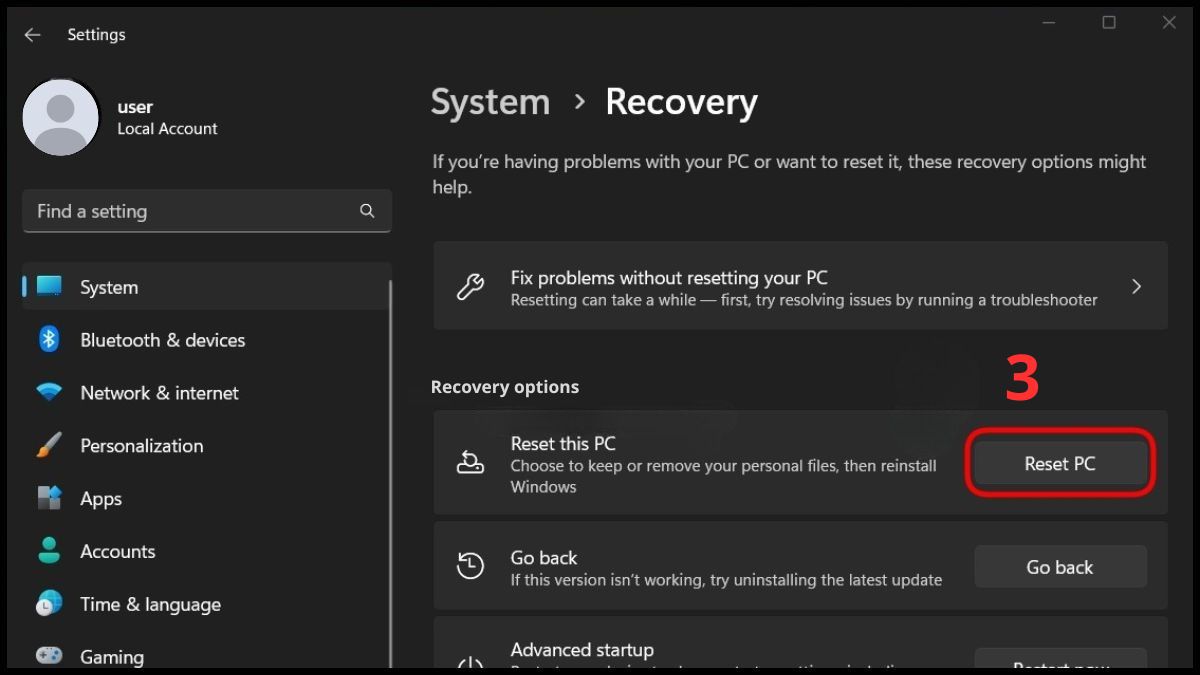Viewport: 1200px width, 675px height.
Task: Click the search magnifier in Find a setting
Action: (367, 211)
